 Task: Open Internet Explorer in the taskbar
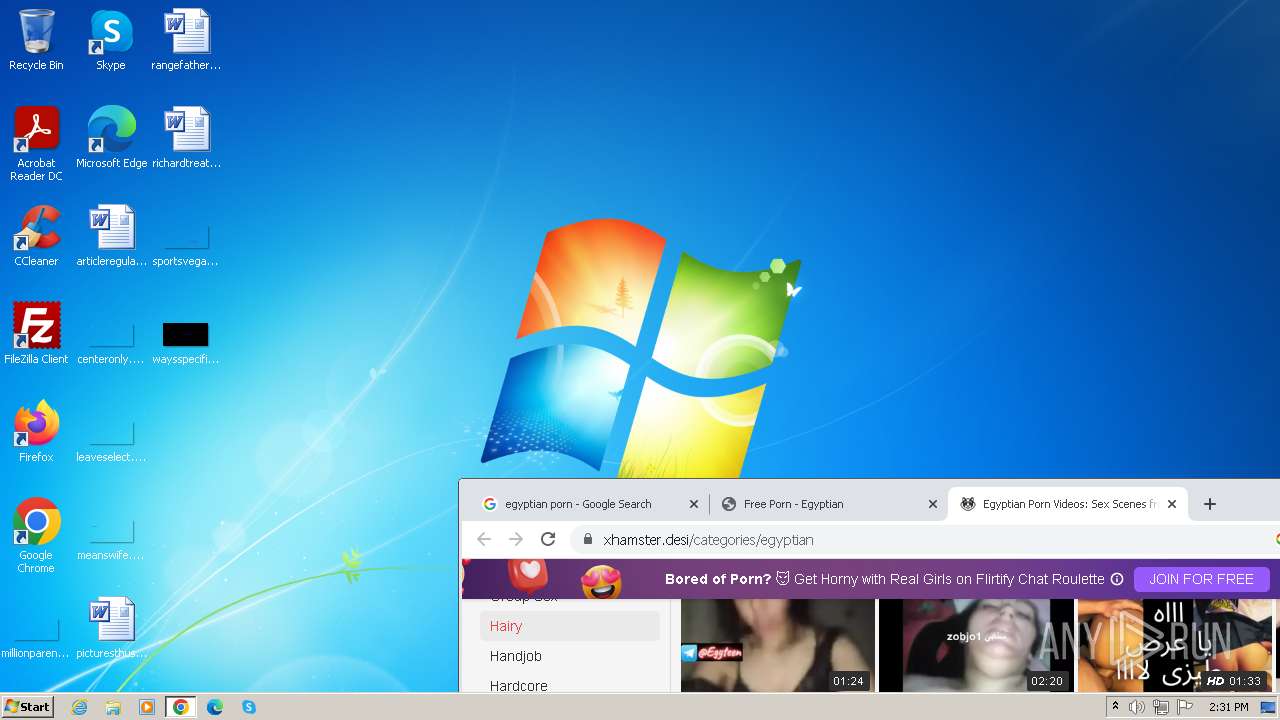[x=79, y=707]
